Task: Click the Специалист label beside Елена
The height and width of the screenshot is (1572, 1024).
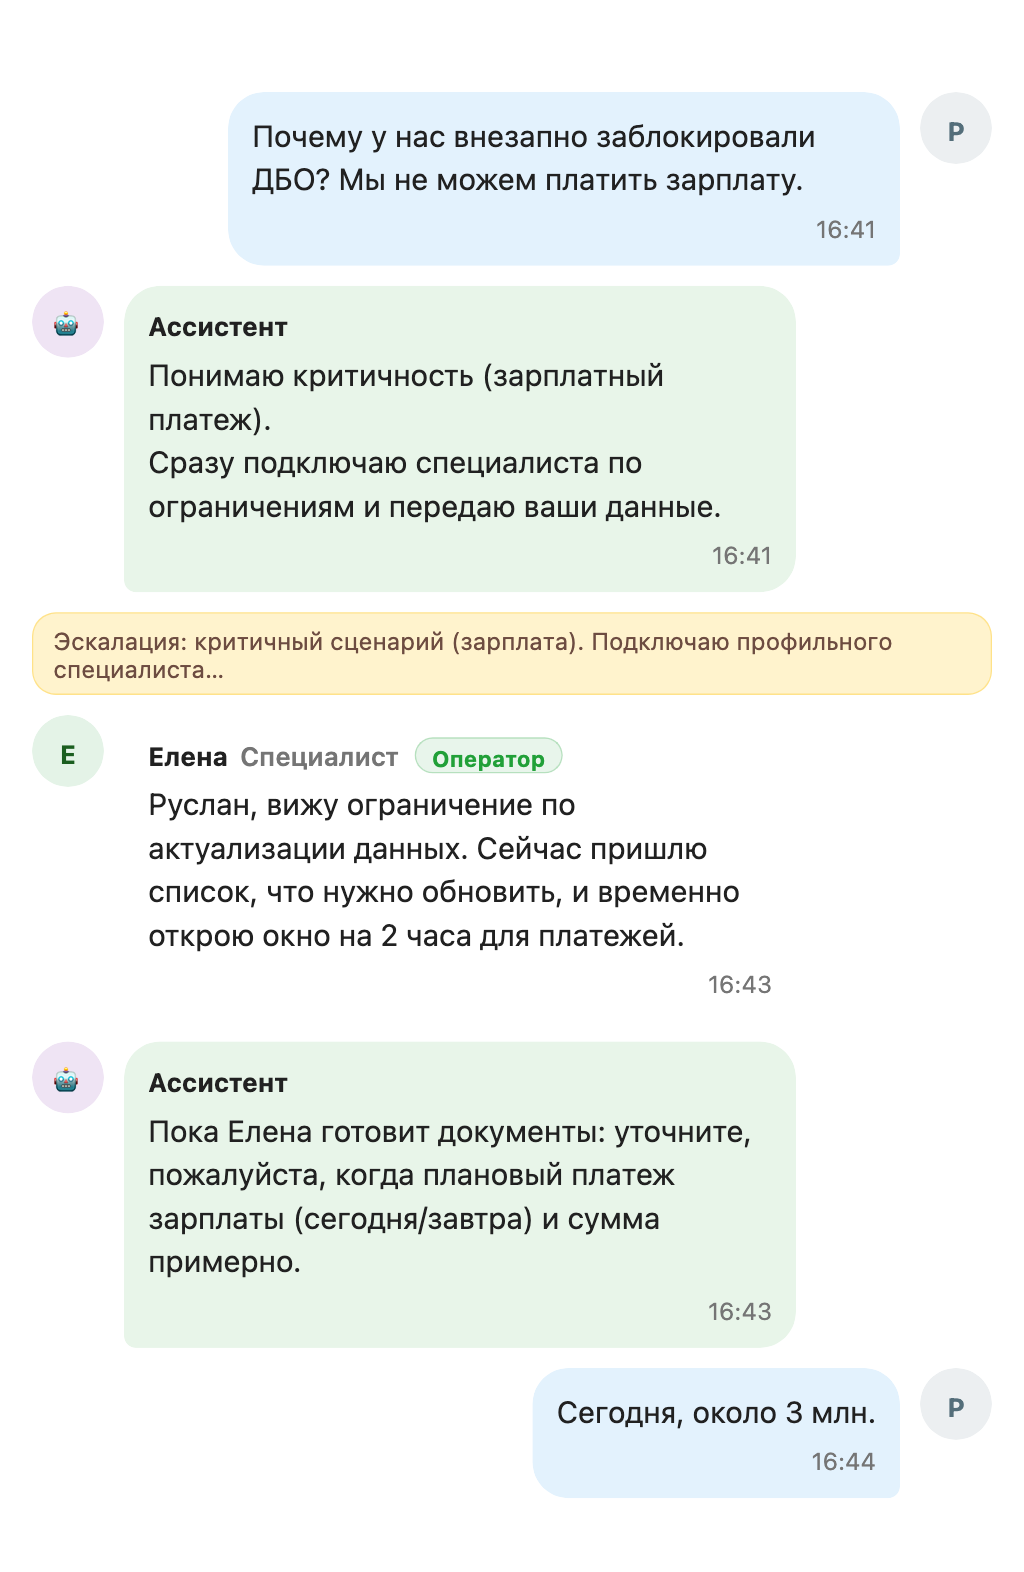Action: click(x=321, y=757)
